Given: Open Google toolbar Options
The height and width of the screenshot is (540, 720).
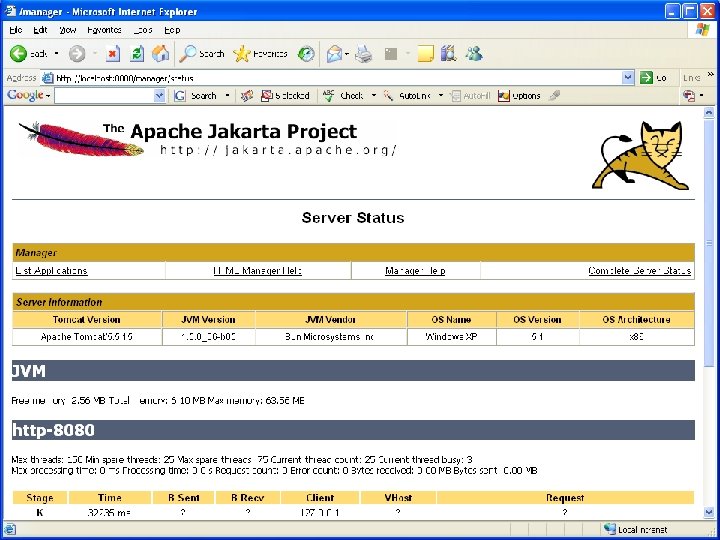Looking at the screenshot, I should pos(519,96).
